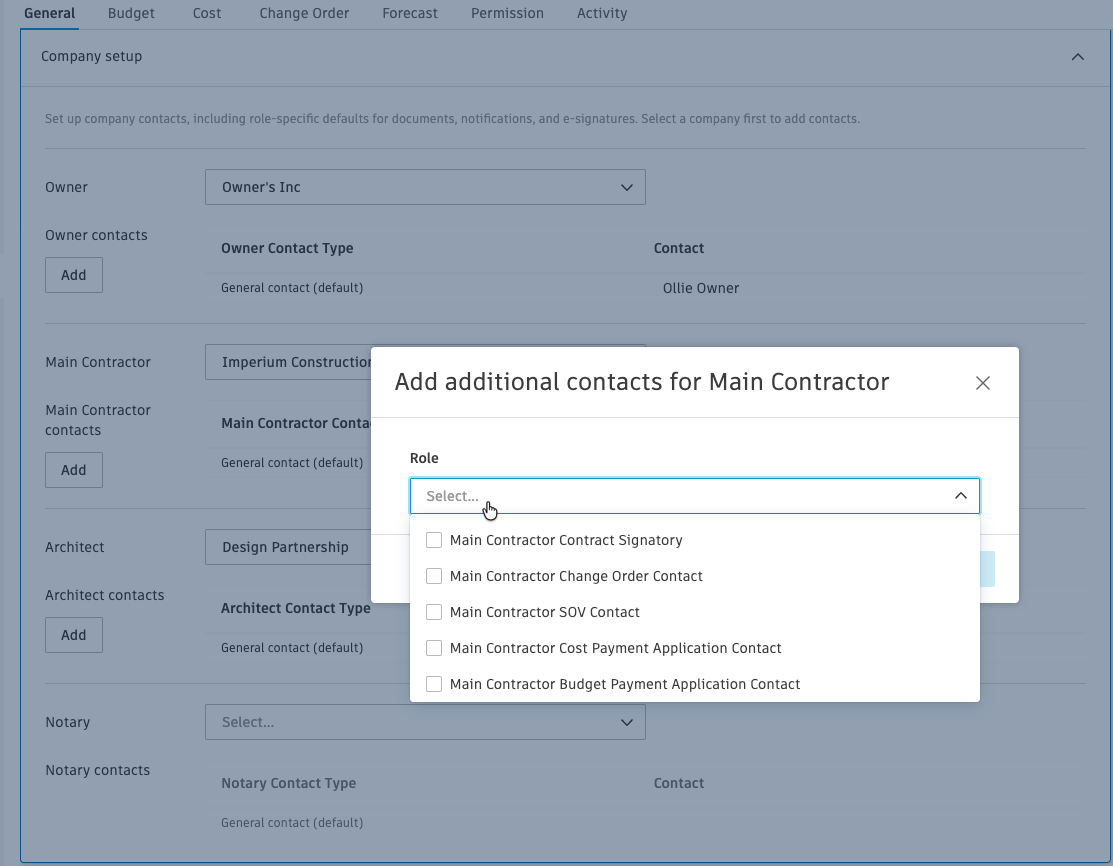This screenshot has height=866, width=1113.
Task: Click the Architect Contact Type column header
Action: (296, 608)
